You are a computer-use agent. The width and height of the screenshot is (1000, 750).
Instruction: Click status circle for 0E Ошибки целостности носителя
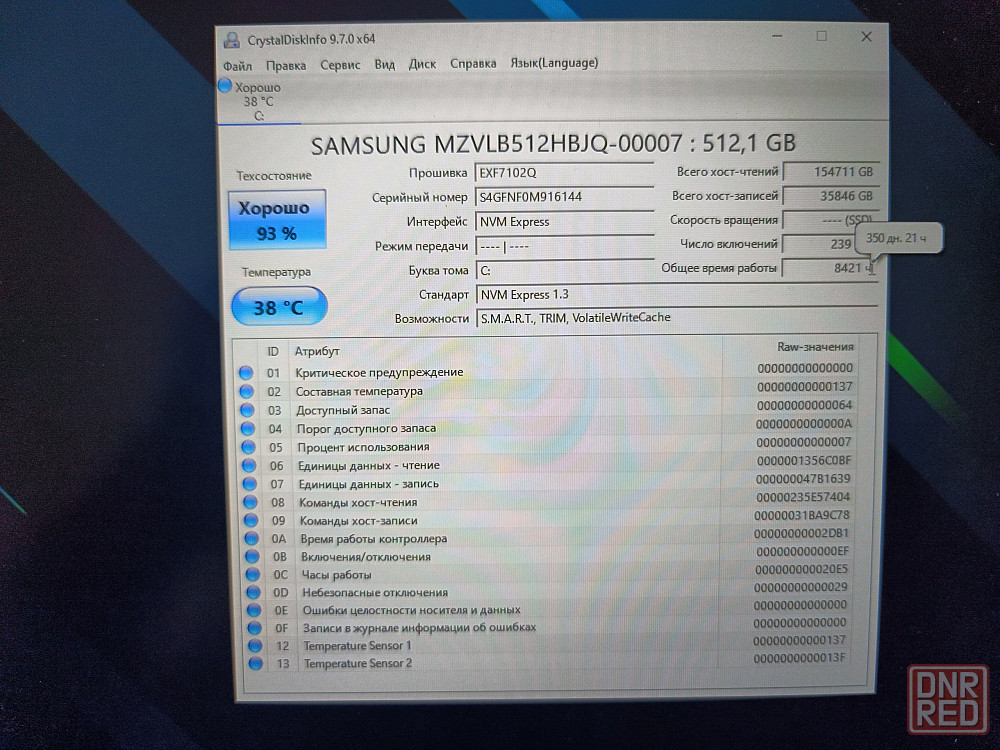coord(254,610)
